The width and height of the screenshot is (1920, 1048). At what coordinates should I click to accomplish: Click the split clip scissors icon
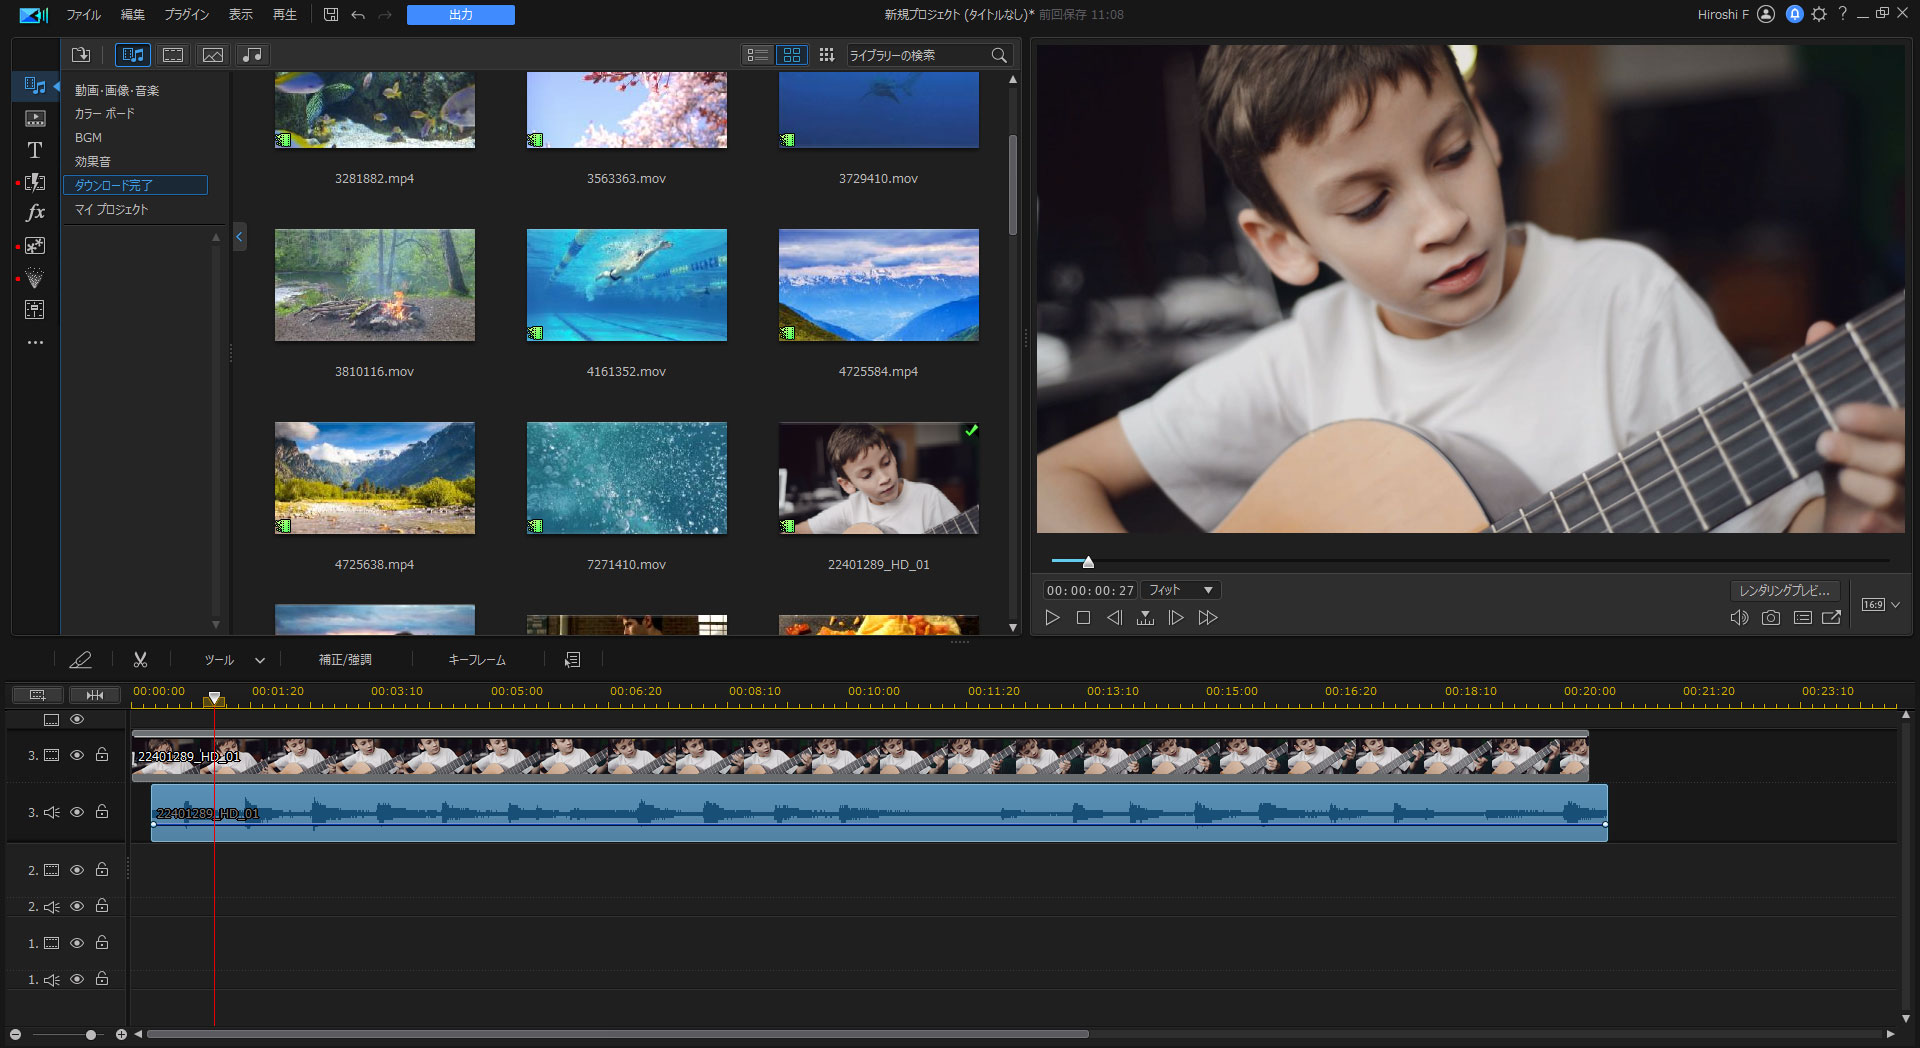click(140, 660)
